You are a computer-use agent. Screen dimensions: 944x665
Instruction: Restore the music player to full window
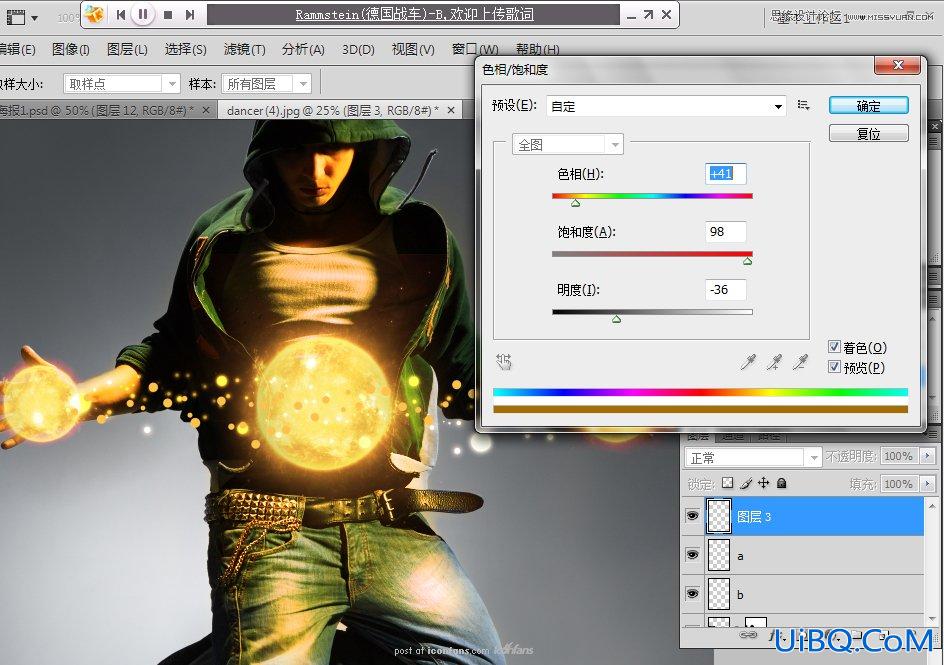click(648, 14)
